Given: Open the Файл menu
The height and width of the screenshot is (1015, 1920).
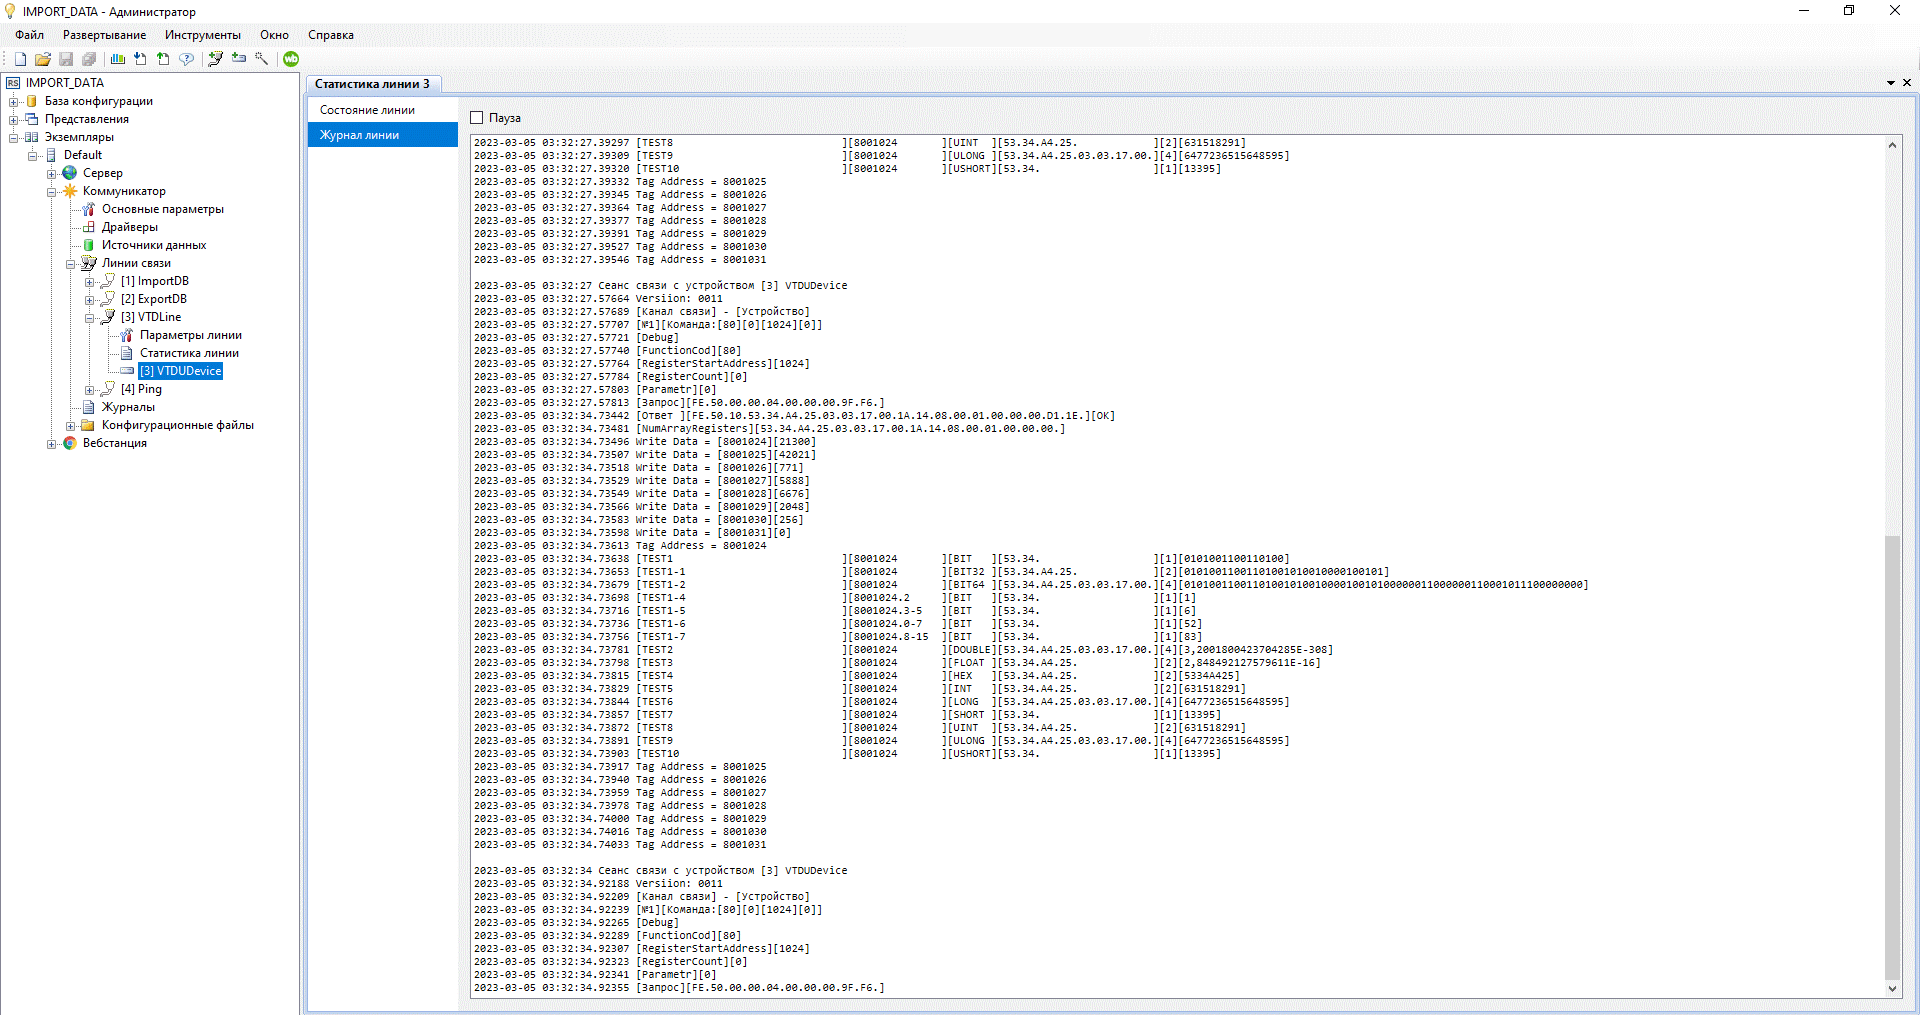Looking at the screenshot, I should pos(29,35).
